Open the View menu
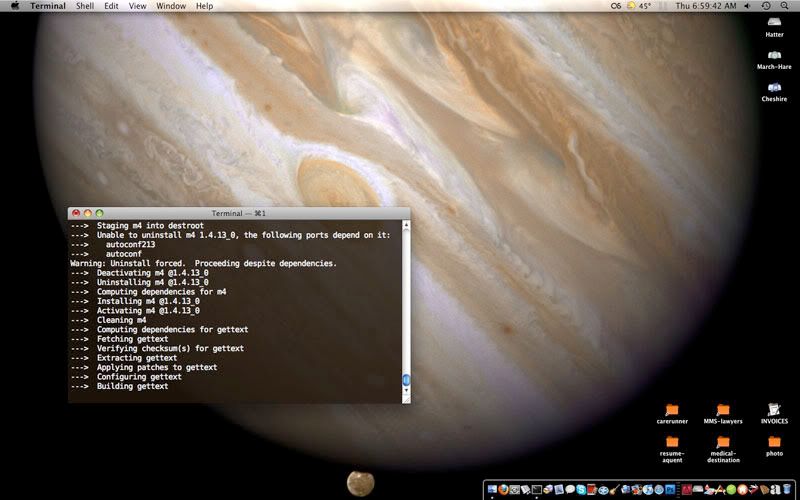The height and width of the screenshot is (500, 800). (x=137, y=6)
